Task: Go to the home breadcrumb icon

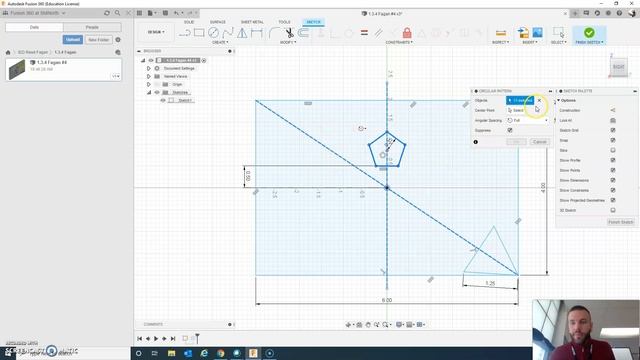Action: (8, 52)
